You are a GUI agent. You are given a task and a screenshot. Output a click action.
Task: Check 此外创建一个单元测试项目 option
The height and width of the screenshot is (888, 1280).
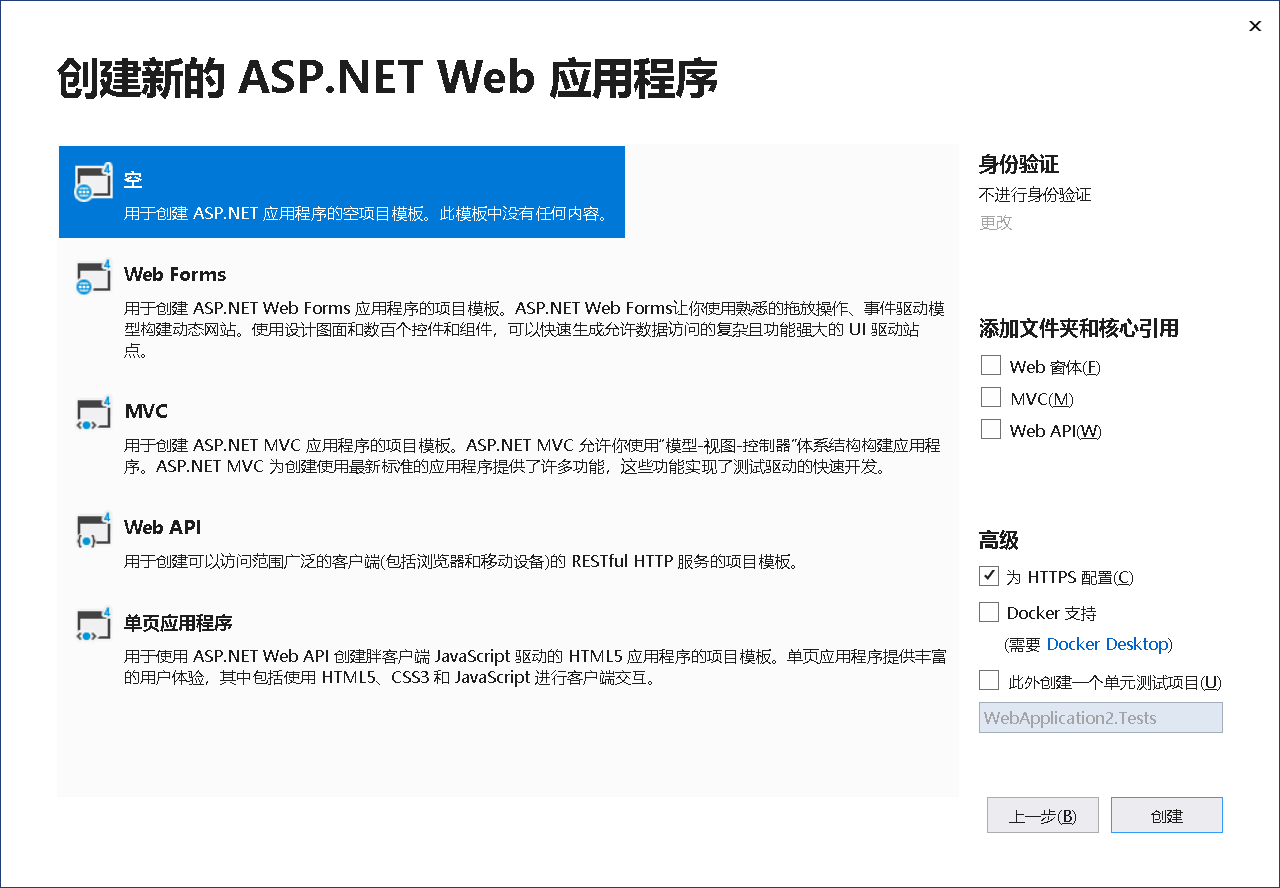click(x=988, y=679)
